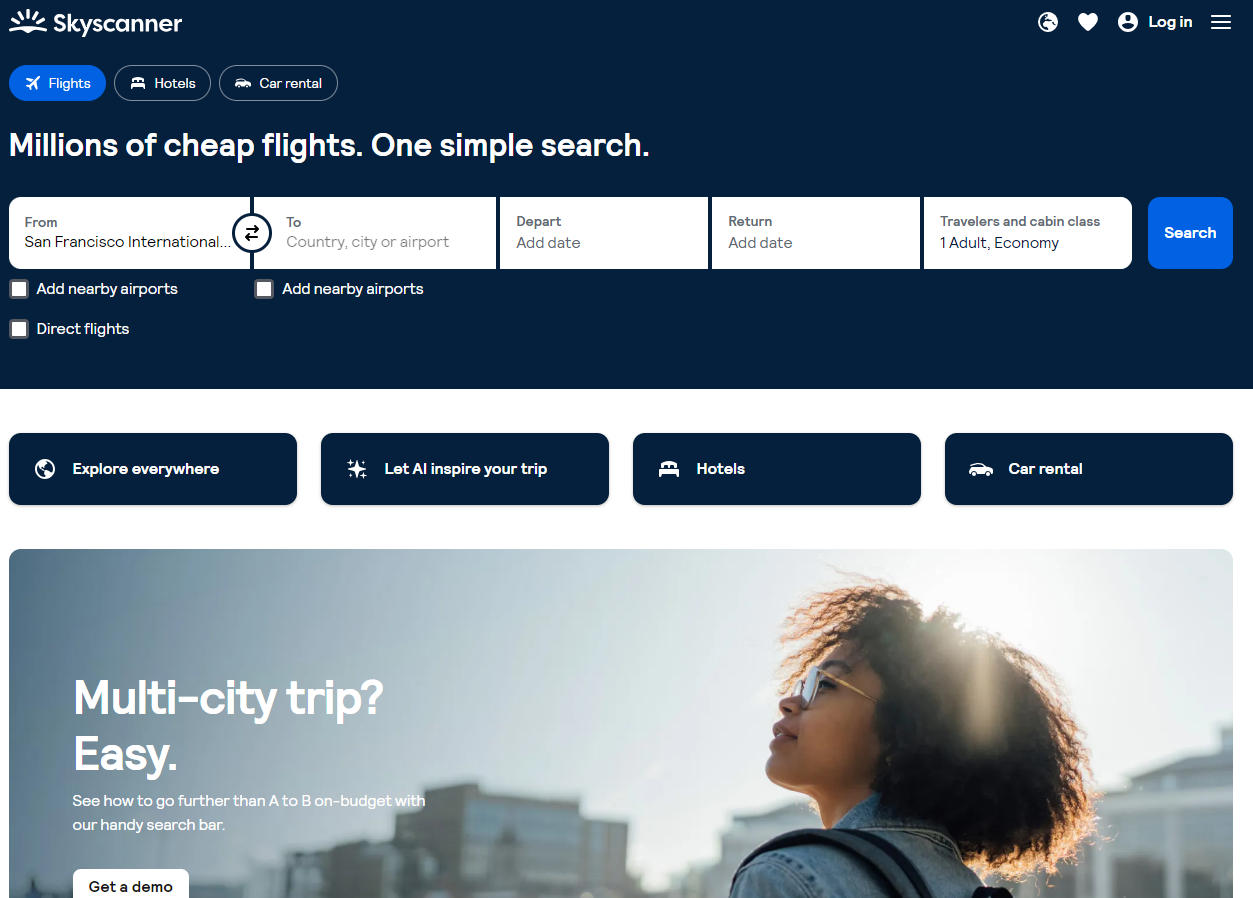Open the Car rental card below search
This screenshot has height=898, width=1253.
pyautogui.click(x=1089, y=469)
